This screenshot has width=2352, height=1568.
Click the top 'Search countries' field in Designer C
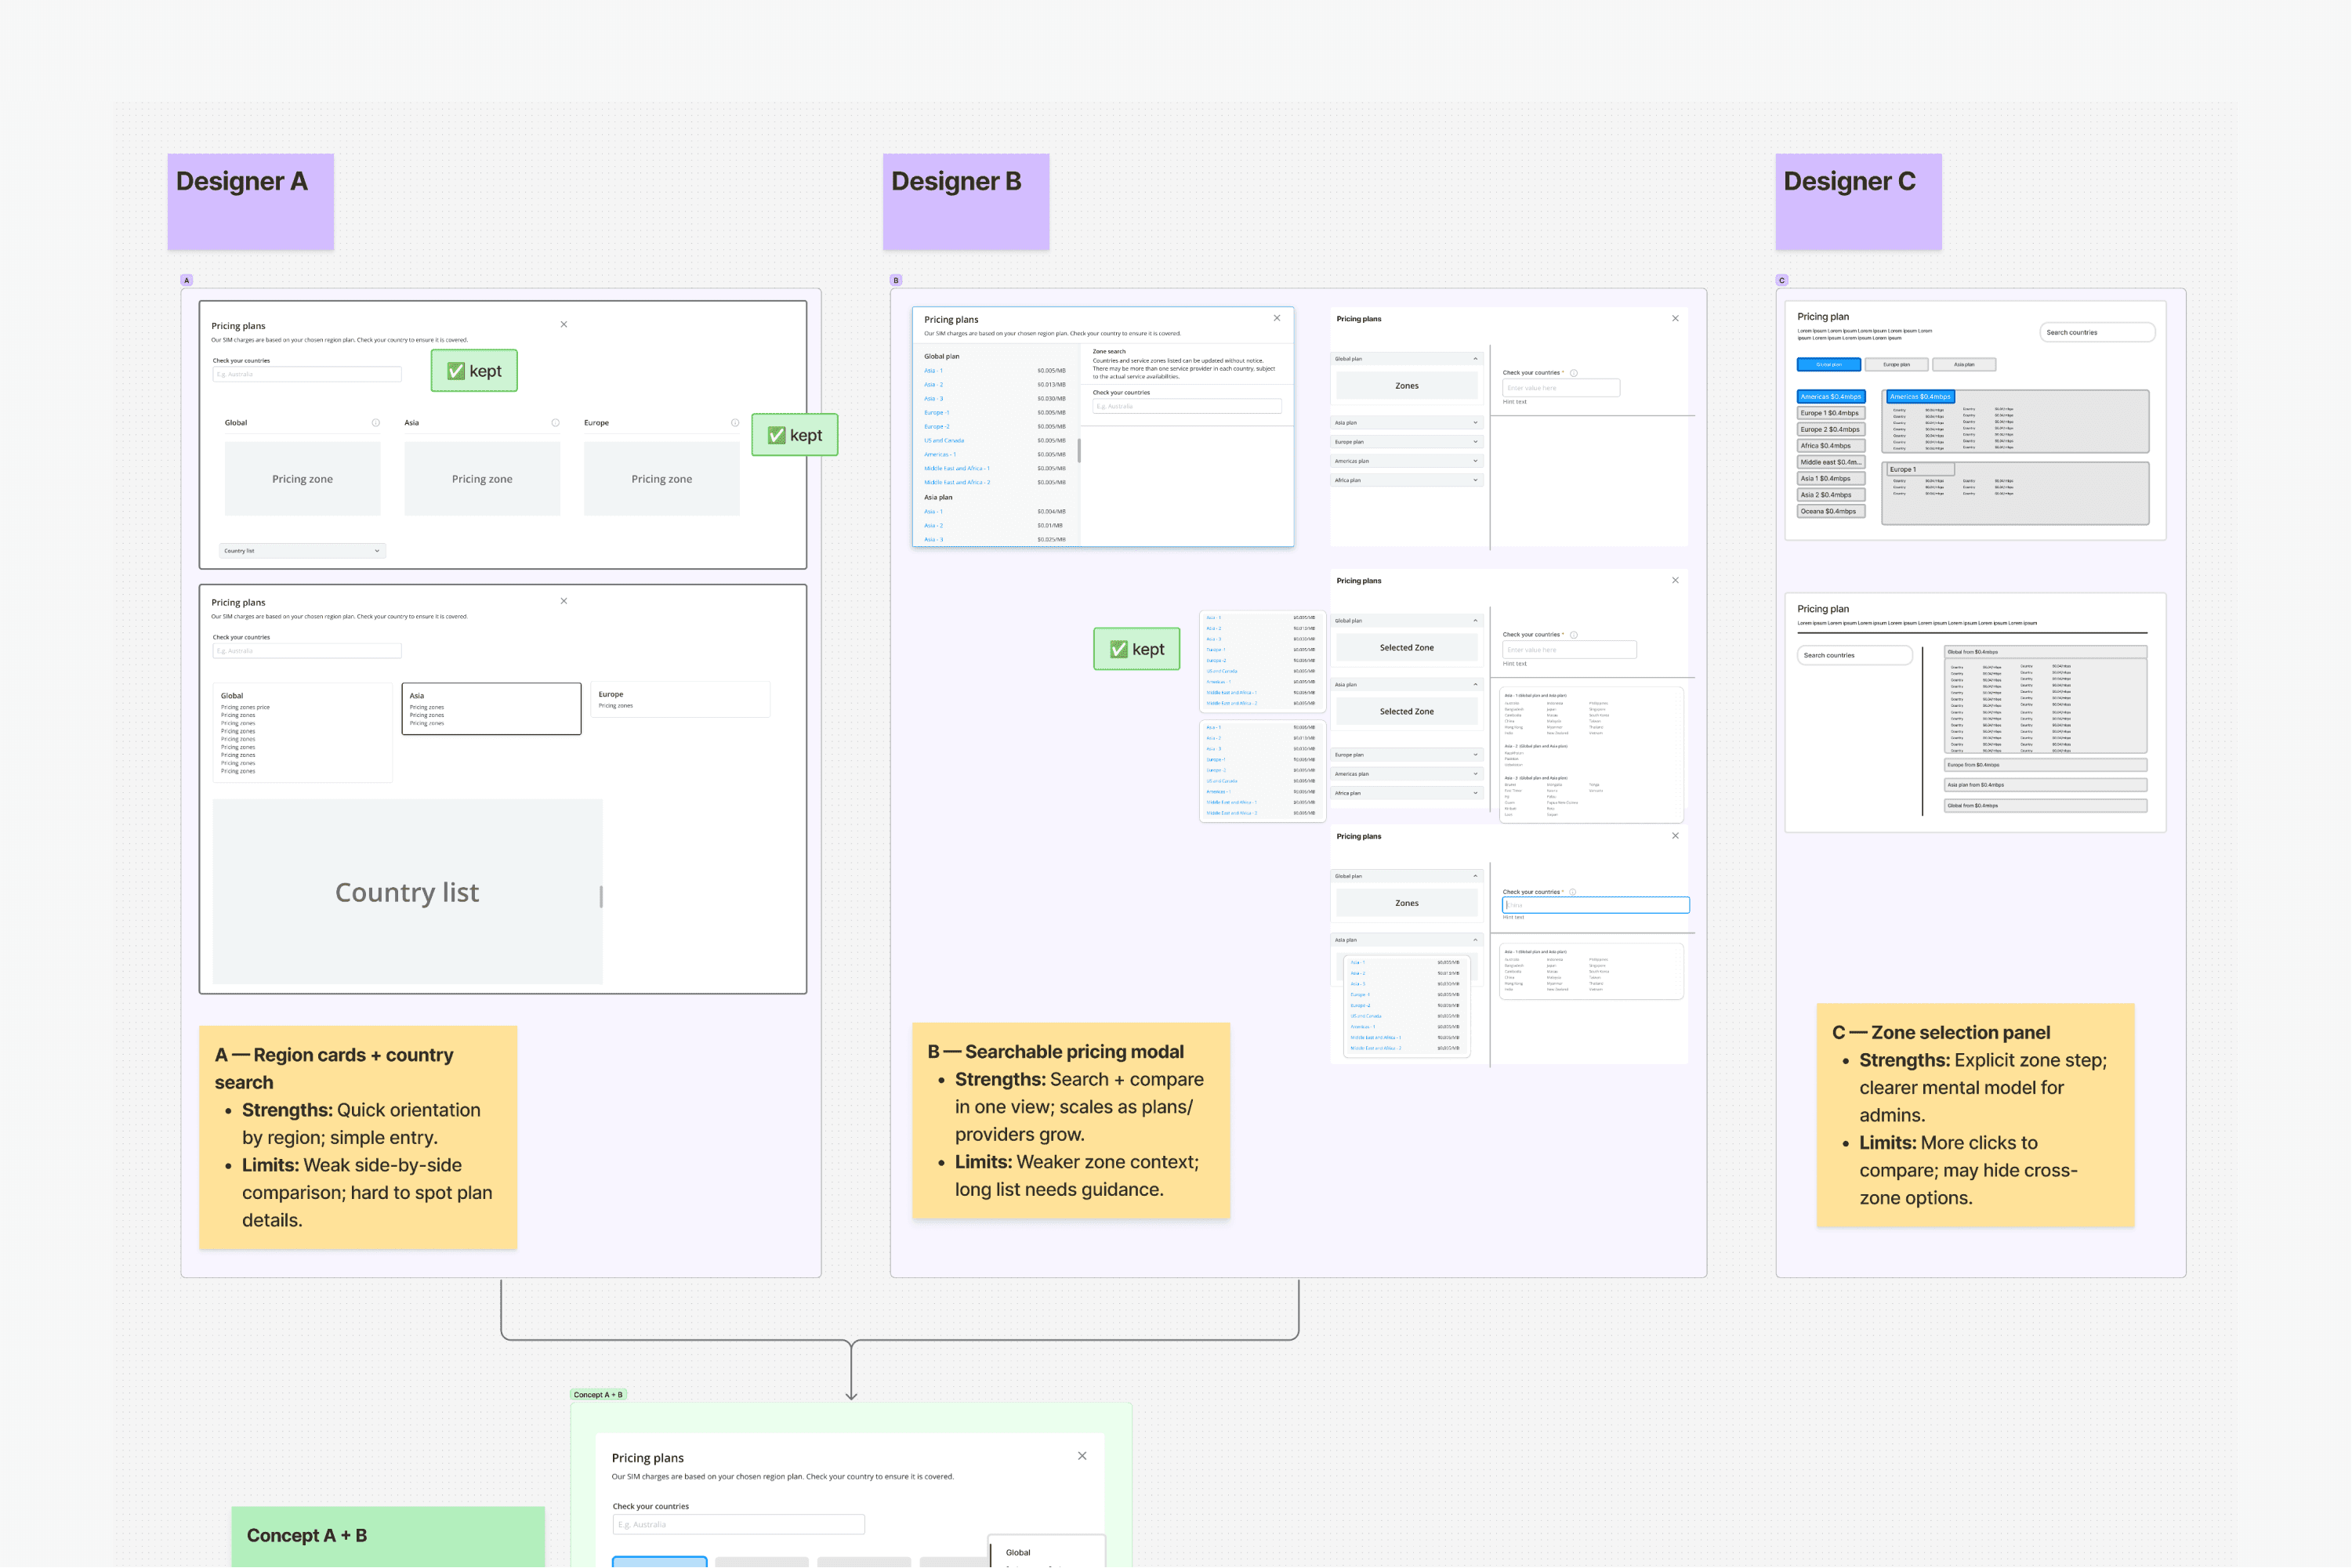pos(2096,333)
